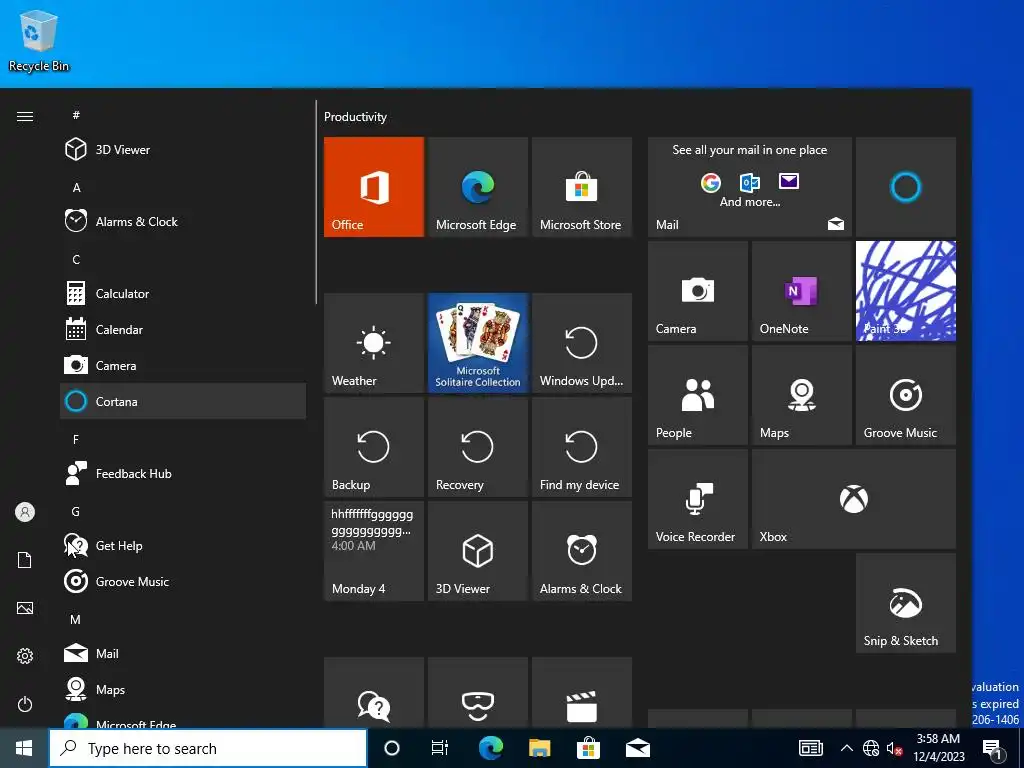This screenshot has width=1024, height=768.
Task: Select 3D Viewer in the app list
Action: point(183,150)
